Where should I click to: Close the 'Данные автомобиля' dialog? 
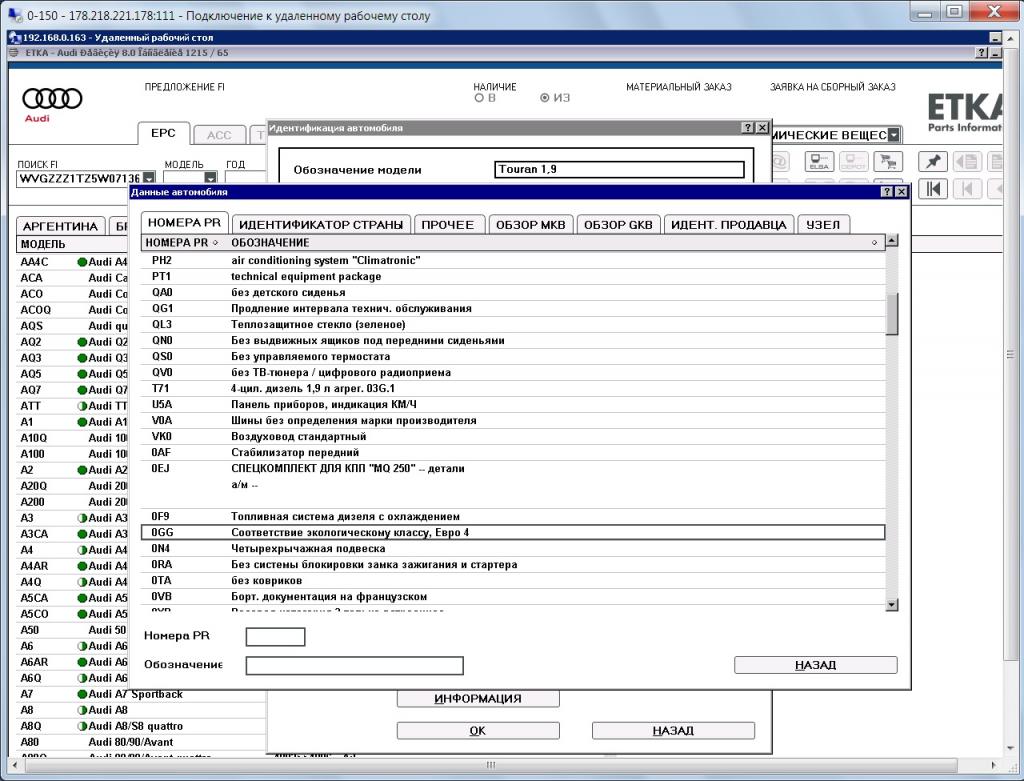tap(901, 192)
